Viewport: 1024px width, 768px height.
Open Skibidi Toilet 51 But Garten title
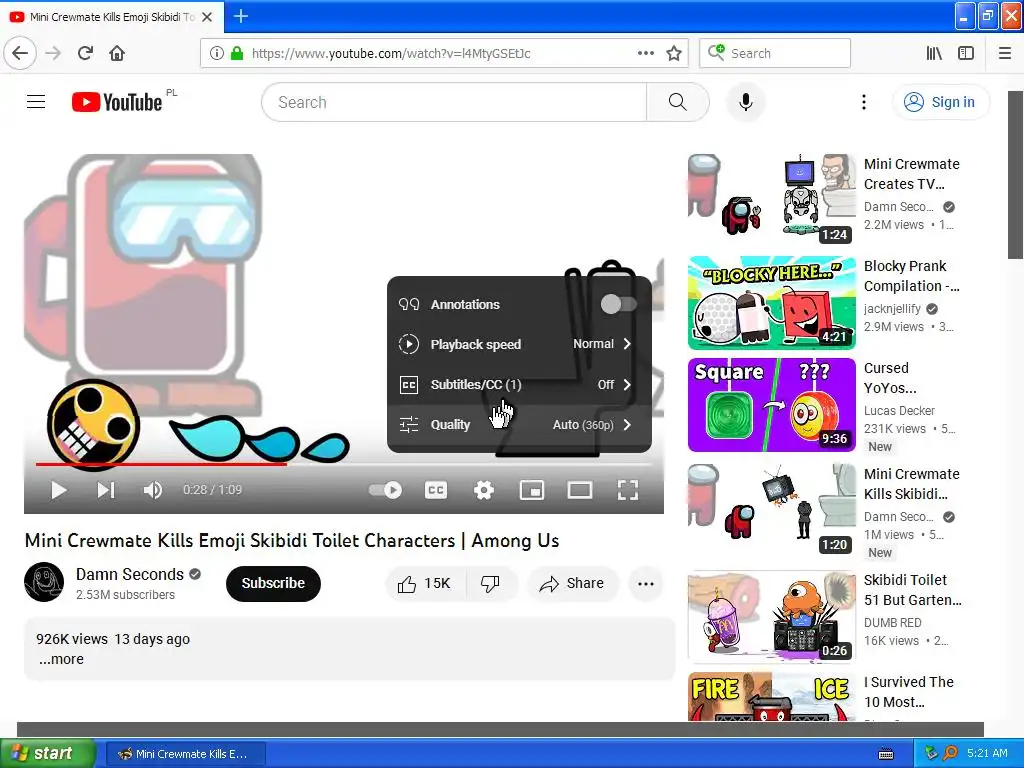click(x=912, y=590)
